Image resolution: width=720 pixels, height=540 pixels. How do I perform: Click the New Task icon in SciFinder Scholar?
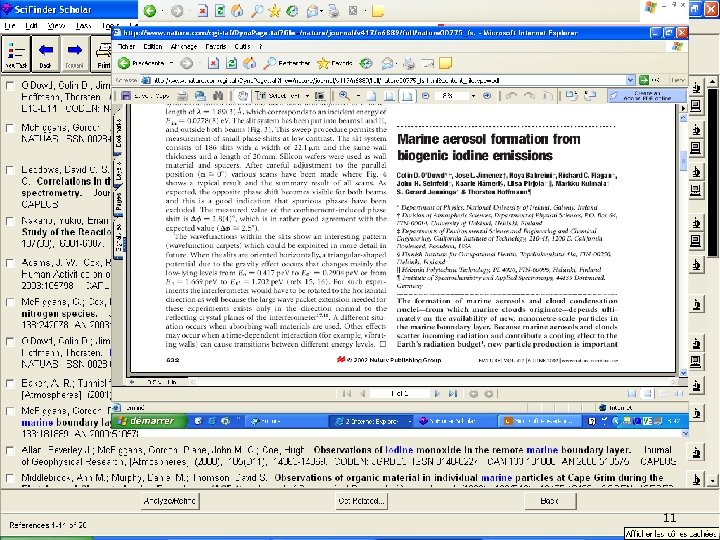point(16,54)
